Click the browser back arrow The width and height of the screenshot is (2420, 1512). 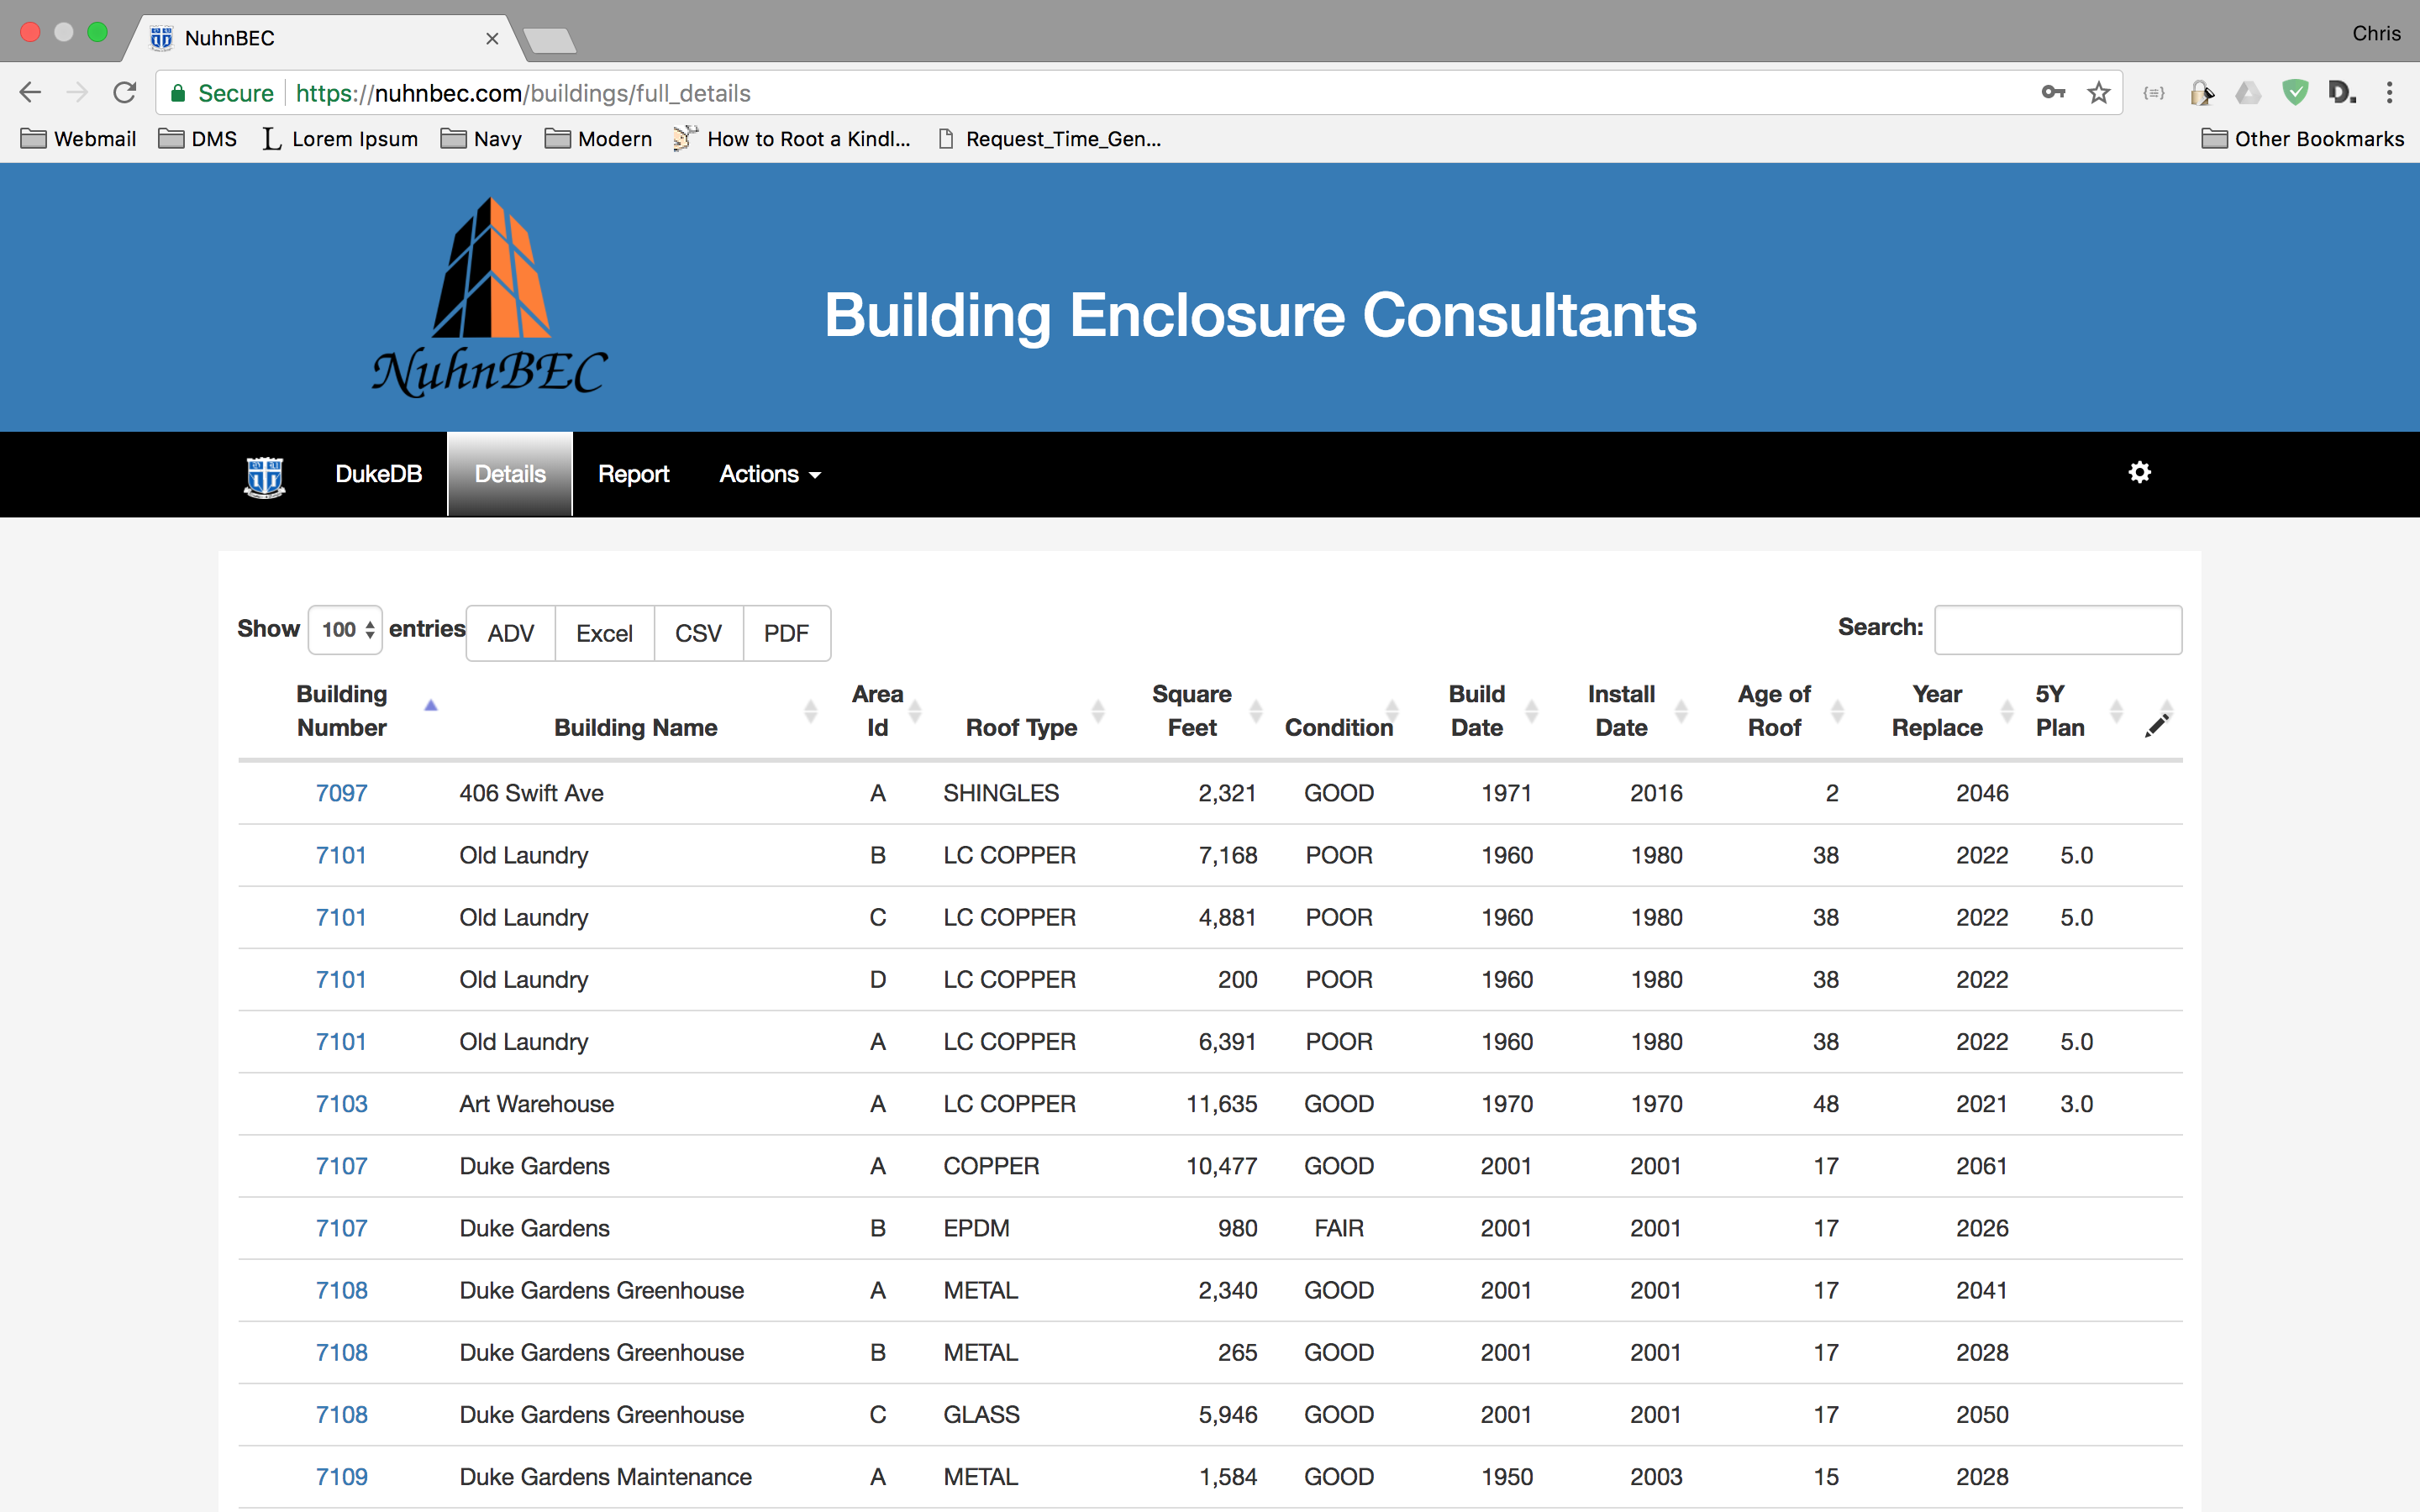point(31,93)
